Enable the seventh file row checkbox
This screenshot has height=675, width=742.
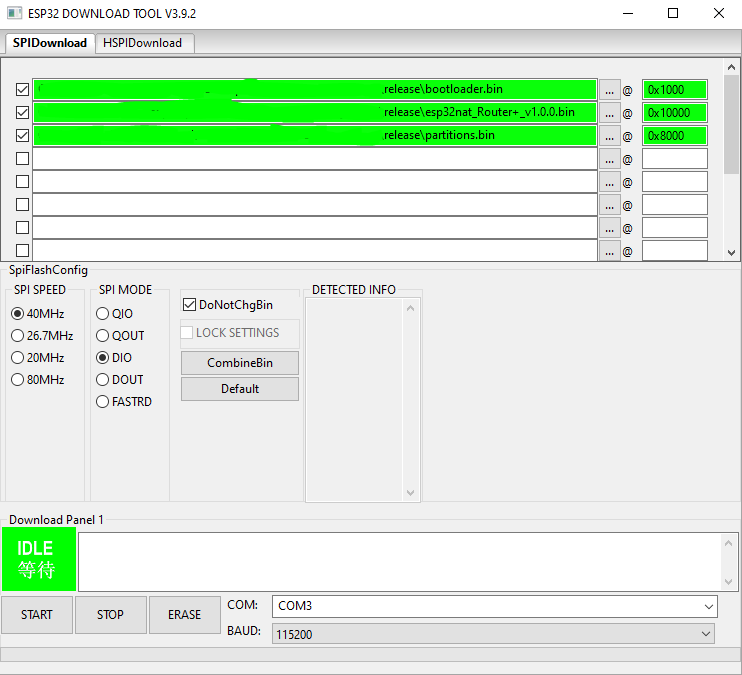pos(22,228)
